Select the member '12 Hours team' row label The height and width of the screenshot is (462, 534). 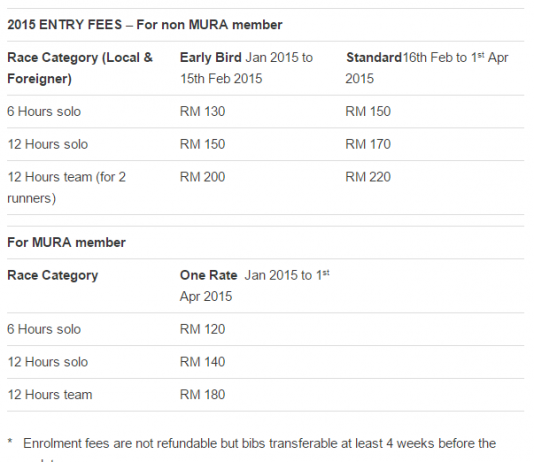pyautogui.click(x=50, y=395)
